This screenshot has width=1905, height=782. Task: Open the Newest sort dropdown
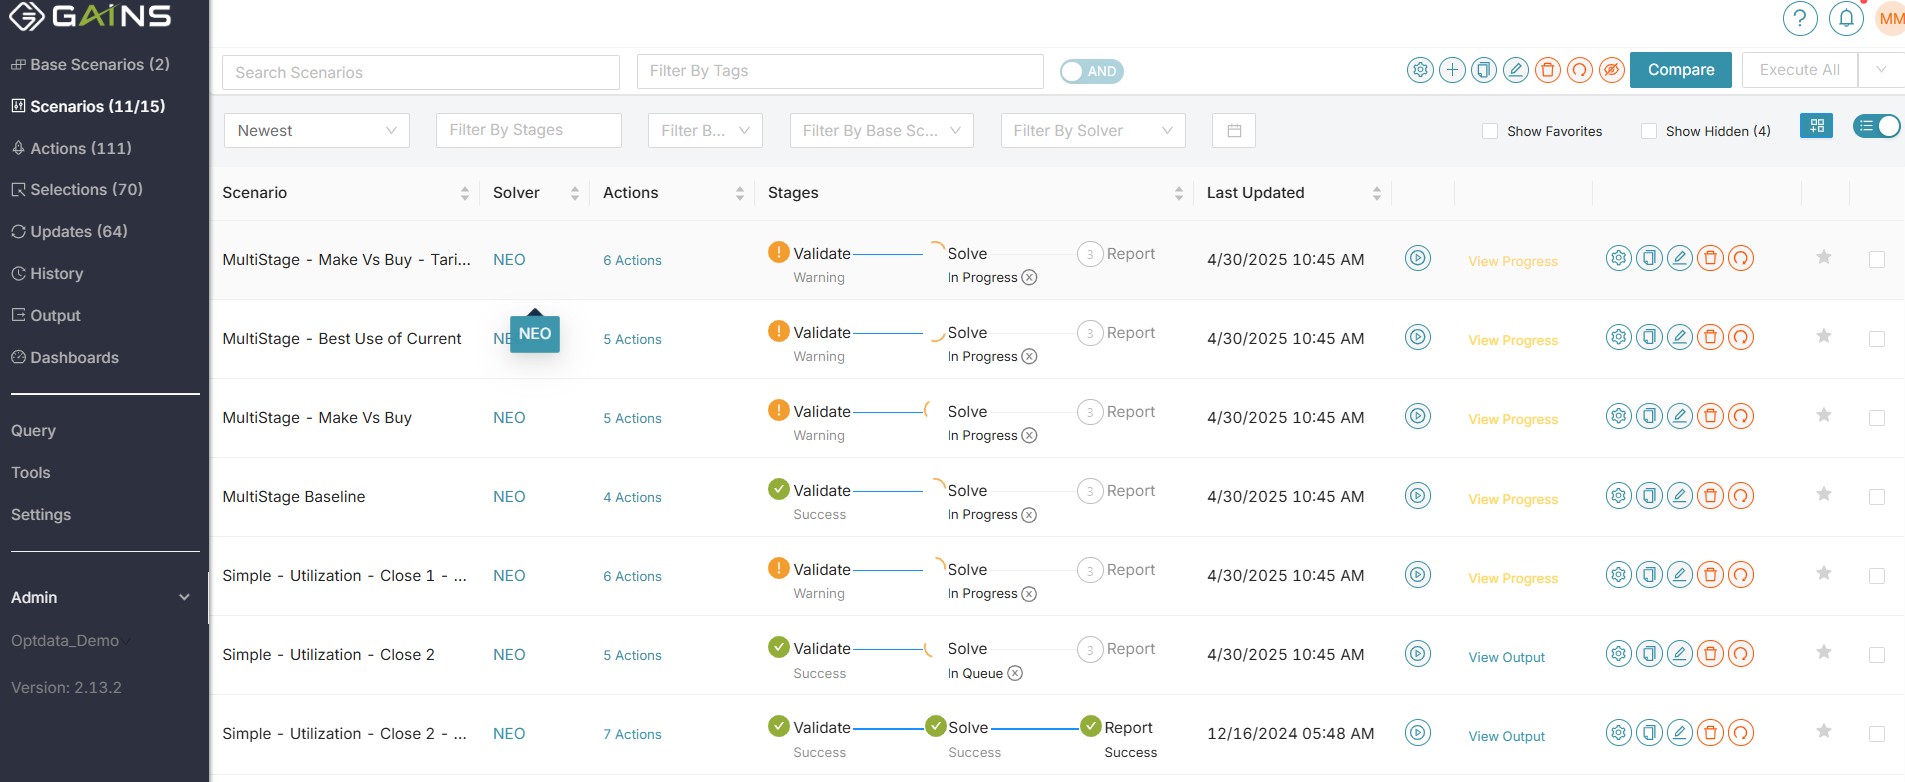tap(316, 131)
